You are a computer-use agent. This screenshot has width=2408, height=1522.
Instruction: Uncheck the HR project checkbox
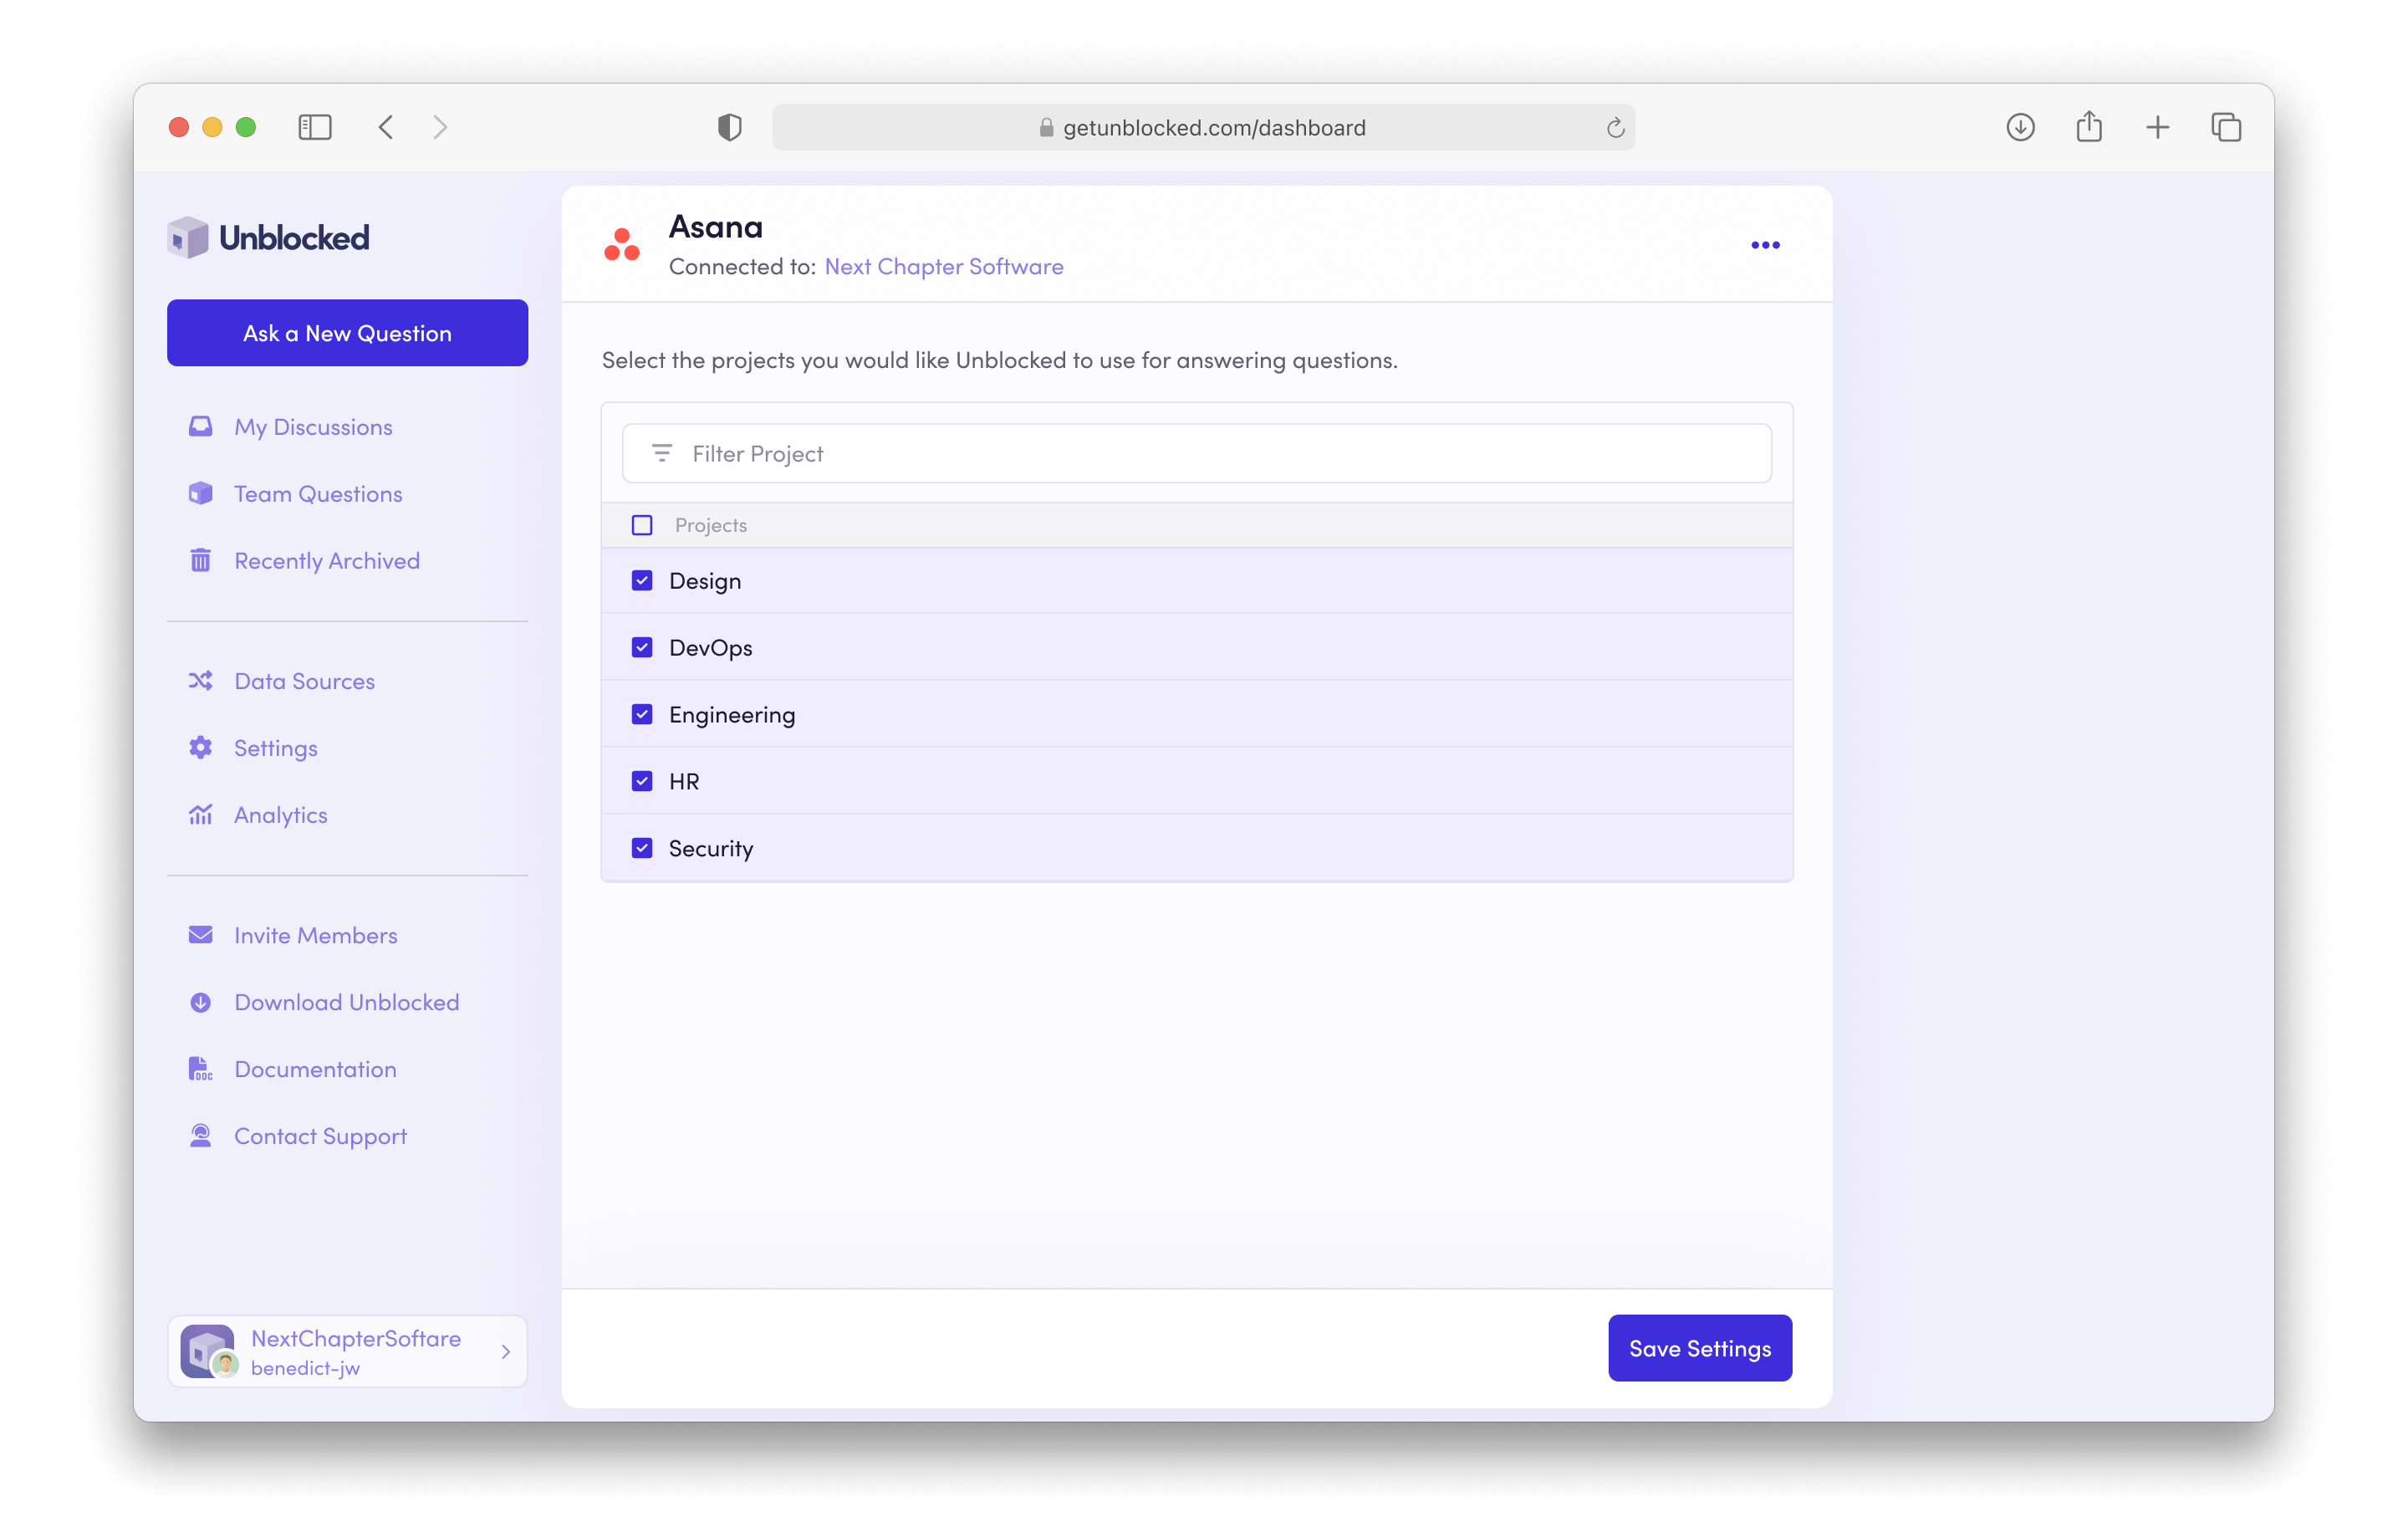coord(642,781)
